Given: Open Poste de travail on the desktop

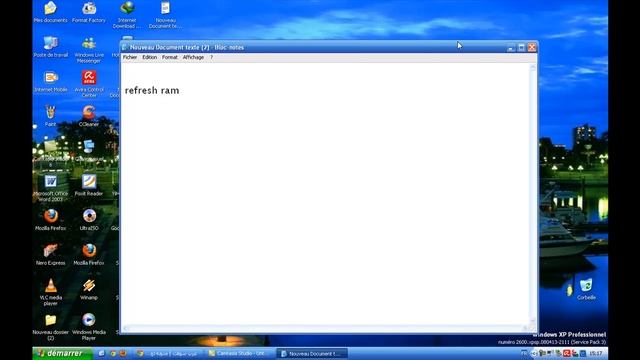Looking at the screenshot, I should click(x=51, y=47).
